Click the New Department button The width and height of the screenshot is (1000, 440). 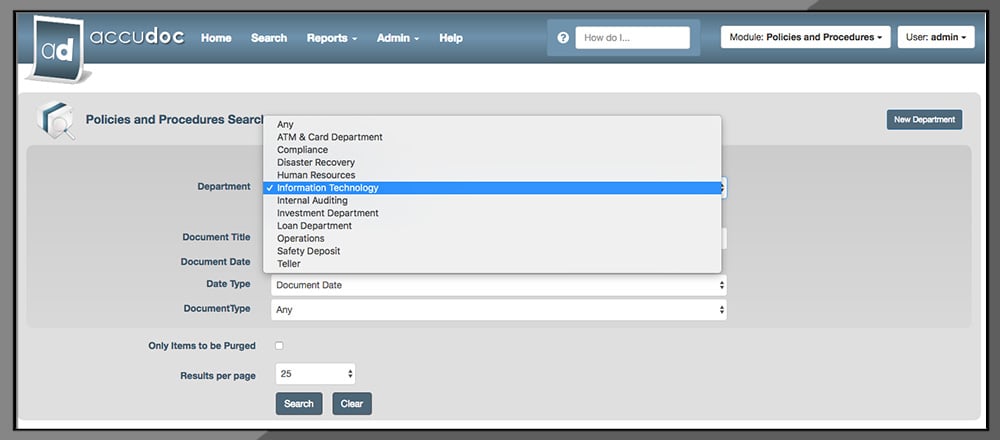tap(924, 120)
